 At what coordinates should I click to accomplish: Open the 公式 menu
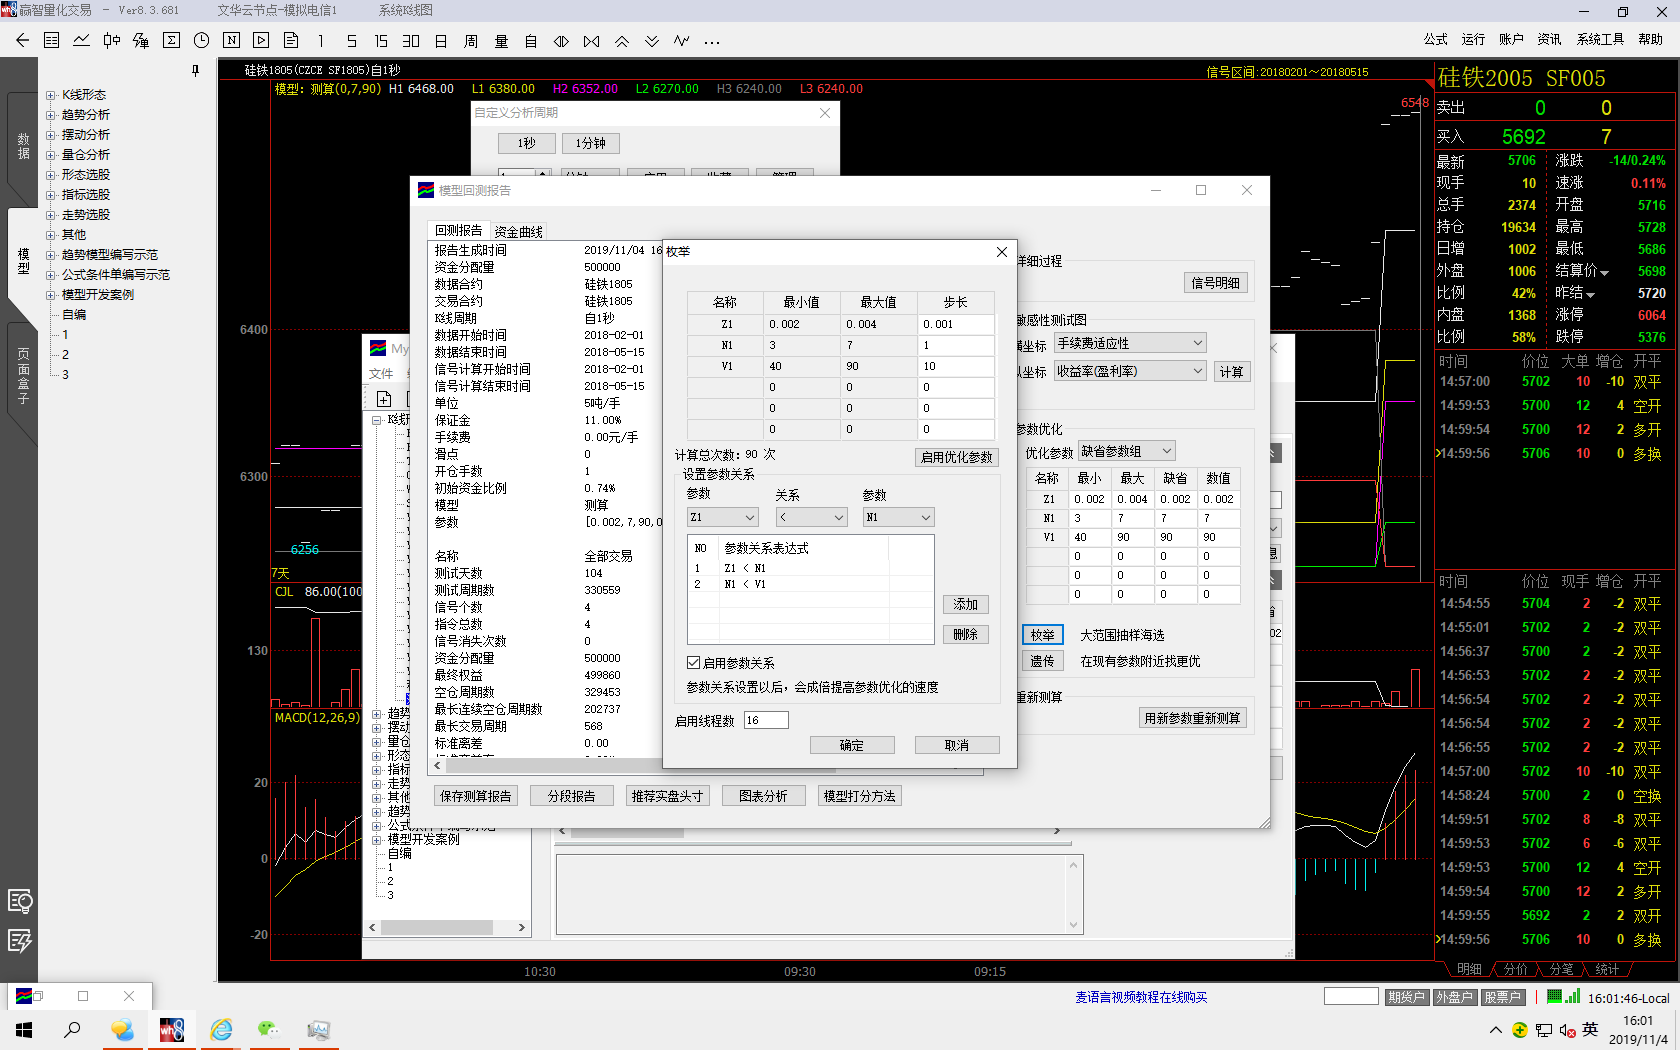(1435, 39)
